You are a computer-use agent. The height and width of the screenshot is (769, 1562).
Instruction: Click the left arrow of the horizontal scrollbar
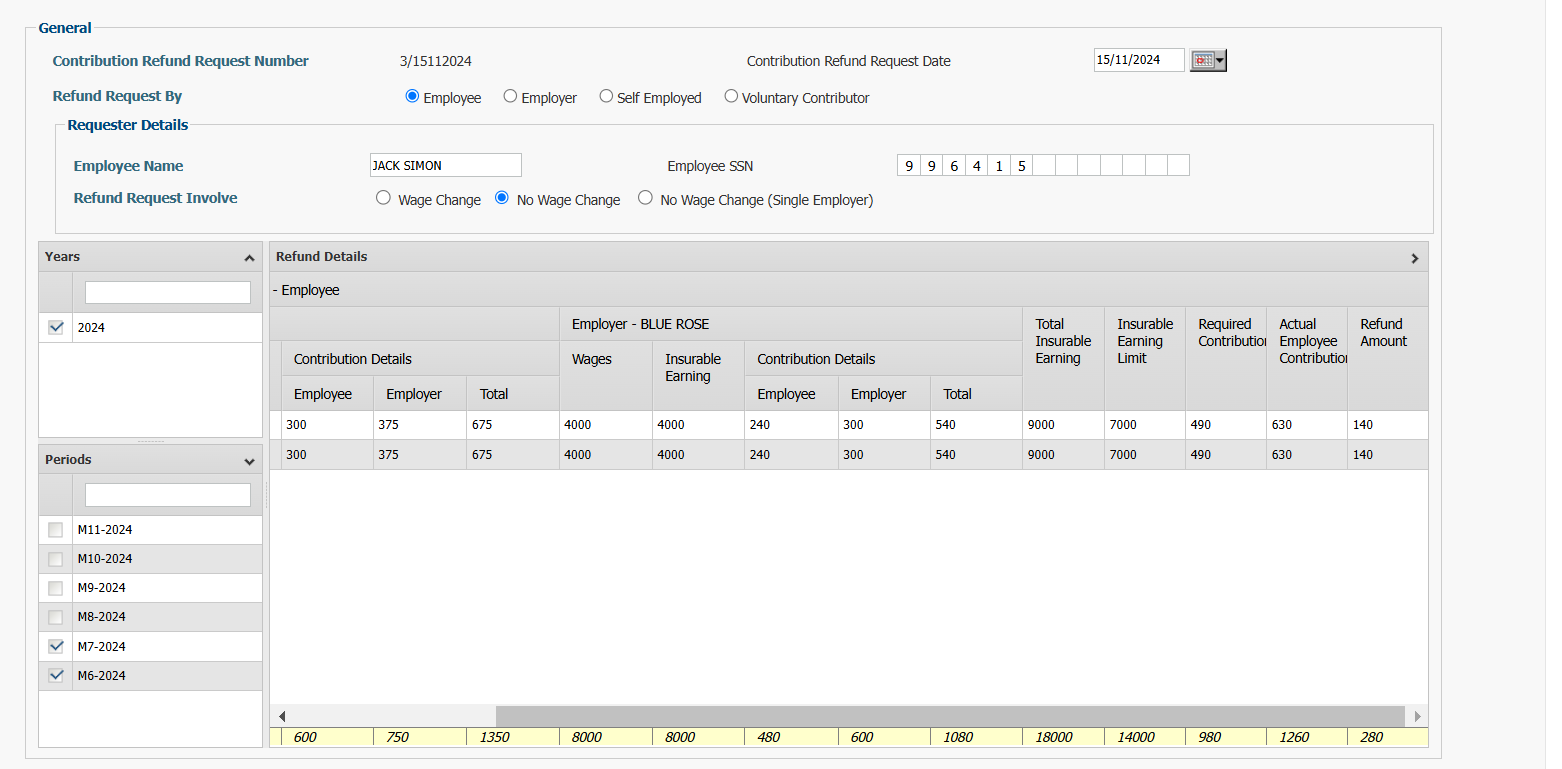tap(281, 716)
